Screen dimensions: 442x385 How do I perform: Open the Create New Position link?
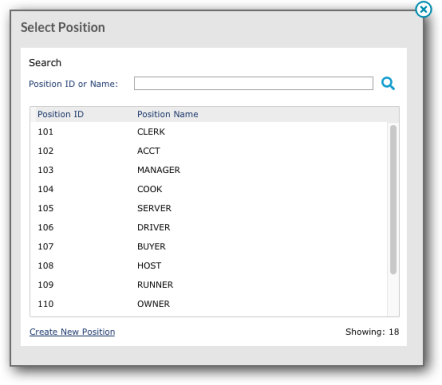point(72,332)
